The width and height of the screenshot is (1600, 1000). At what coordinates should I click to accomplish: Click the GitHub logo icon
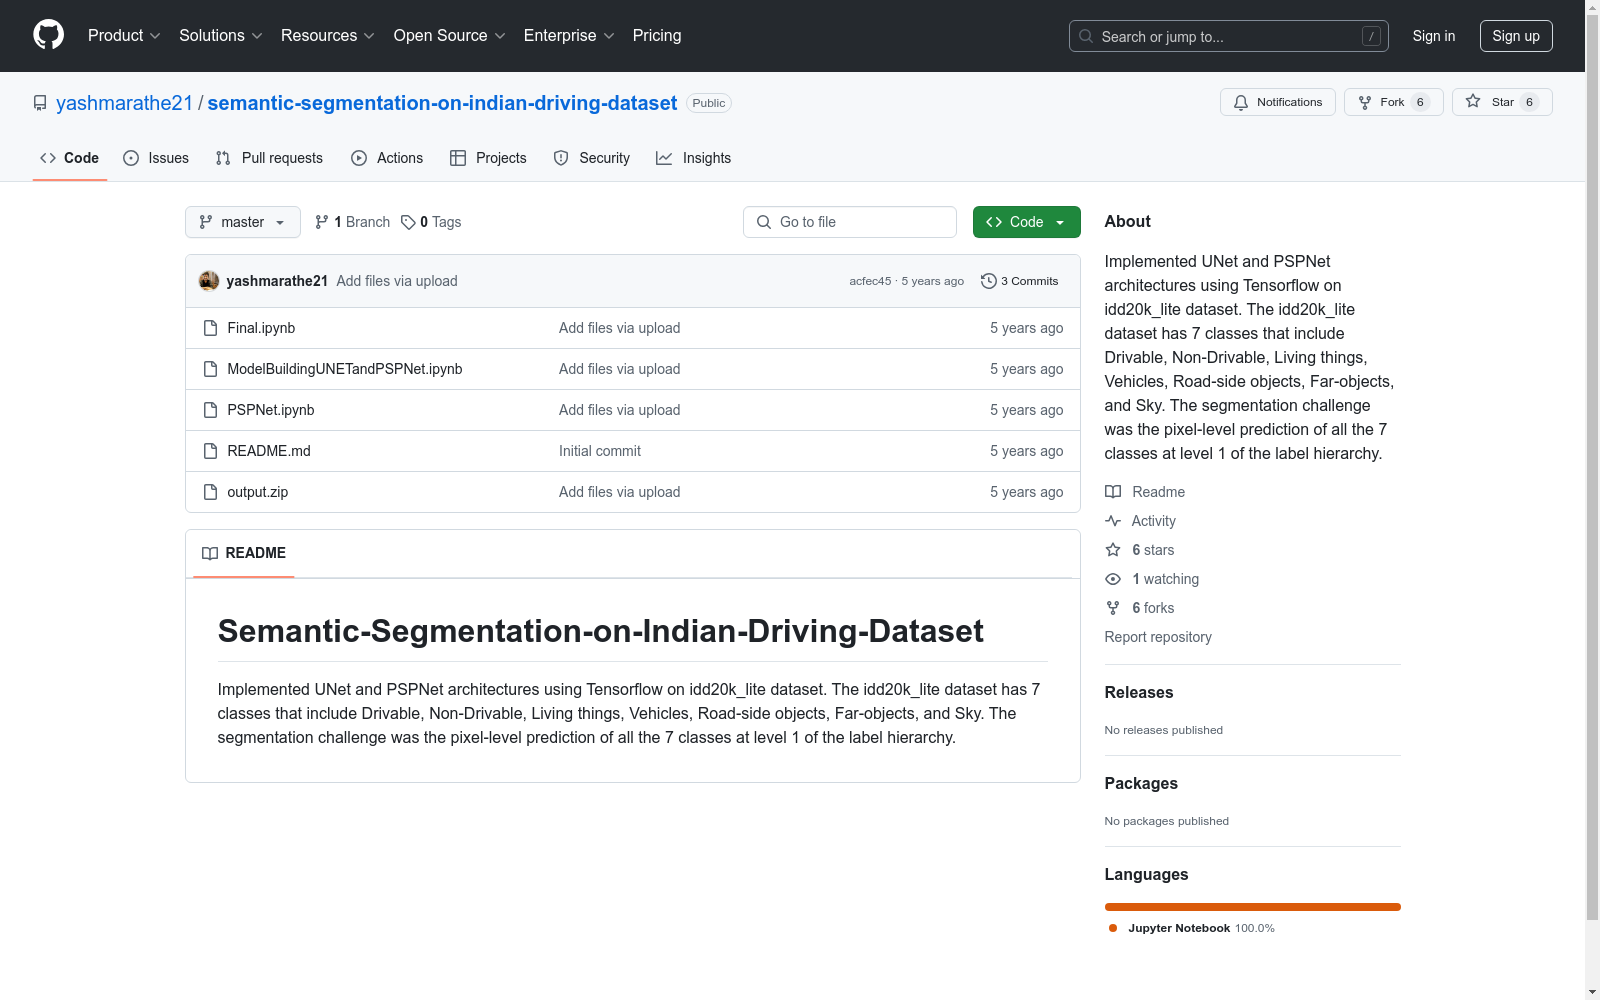(48, 35)
